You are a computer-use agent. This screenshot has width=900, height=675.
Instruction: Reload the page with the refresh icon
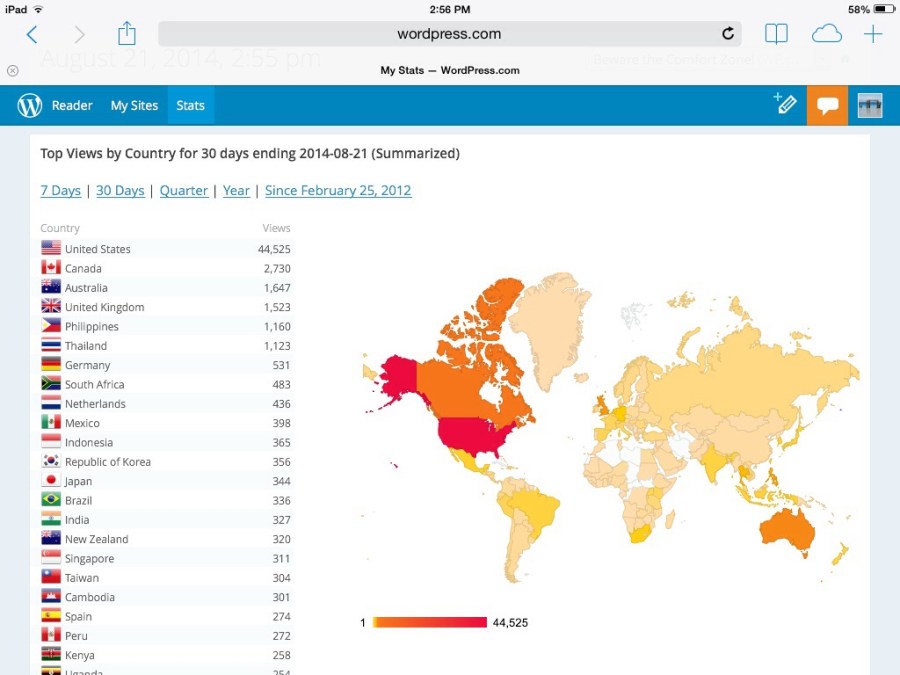[728, 34]
